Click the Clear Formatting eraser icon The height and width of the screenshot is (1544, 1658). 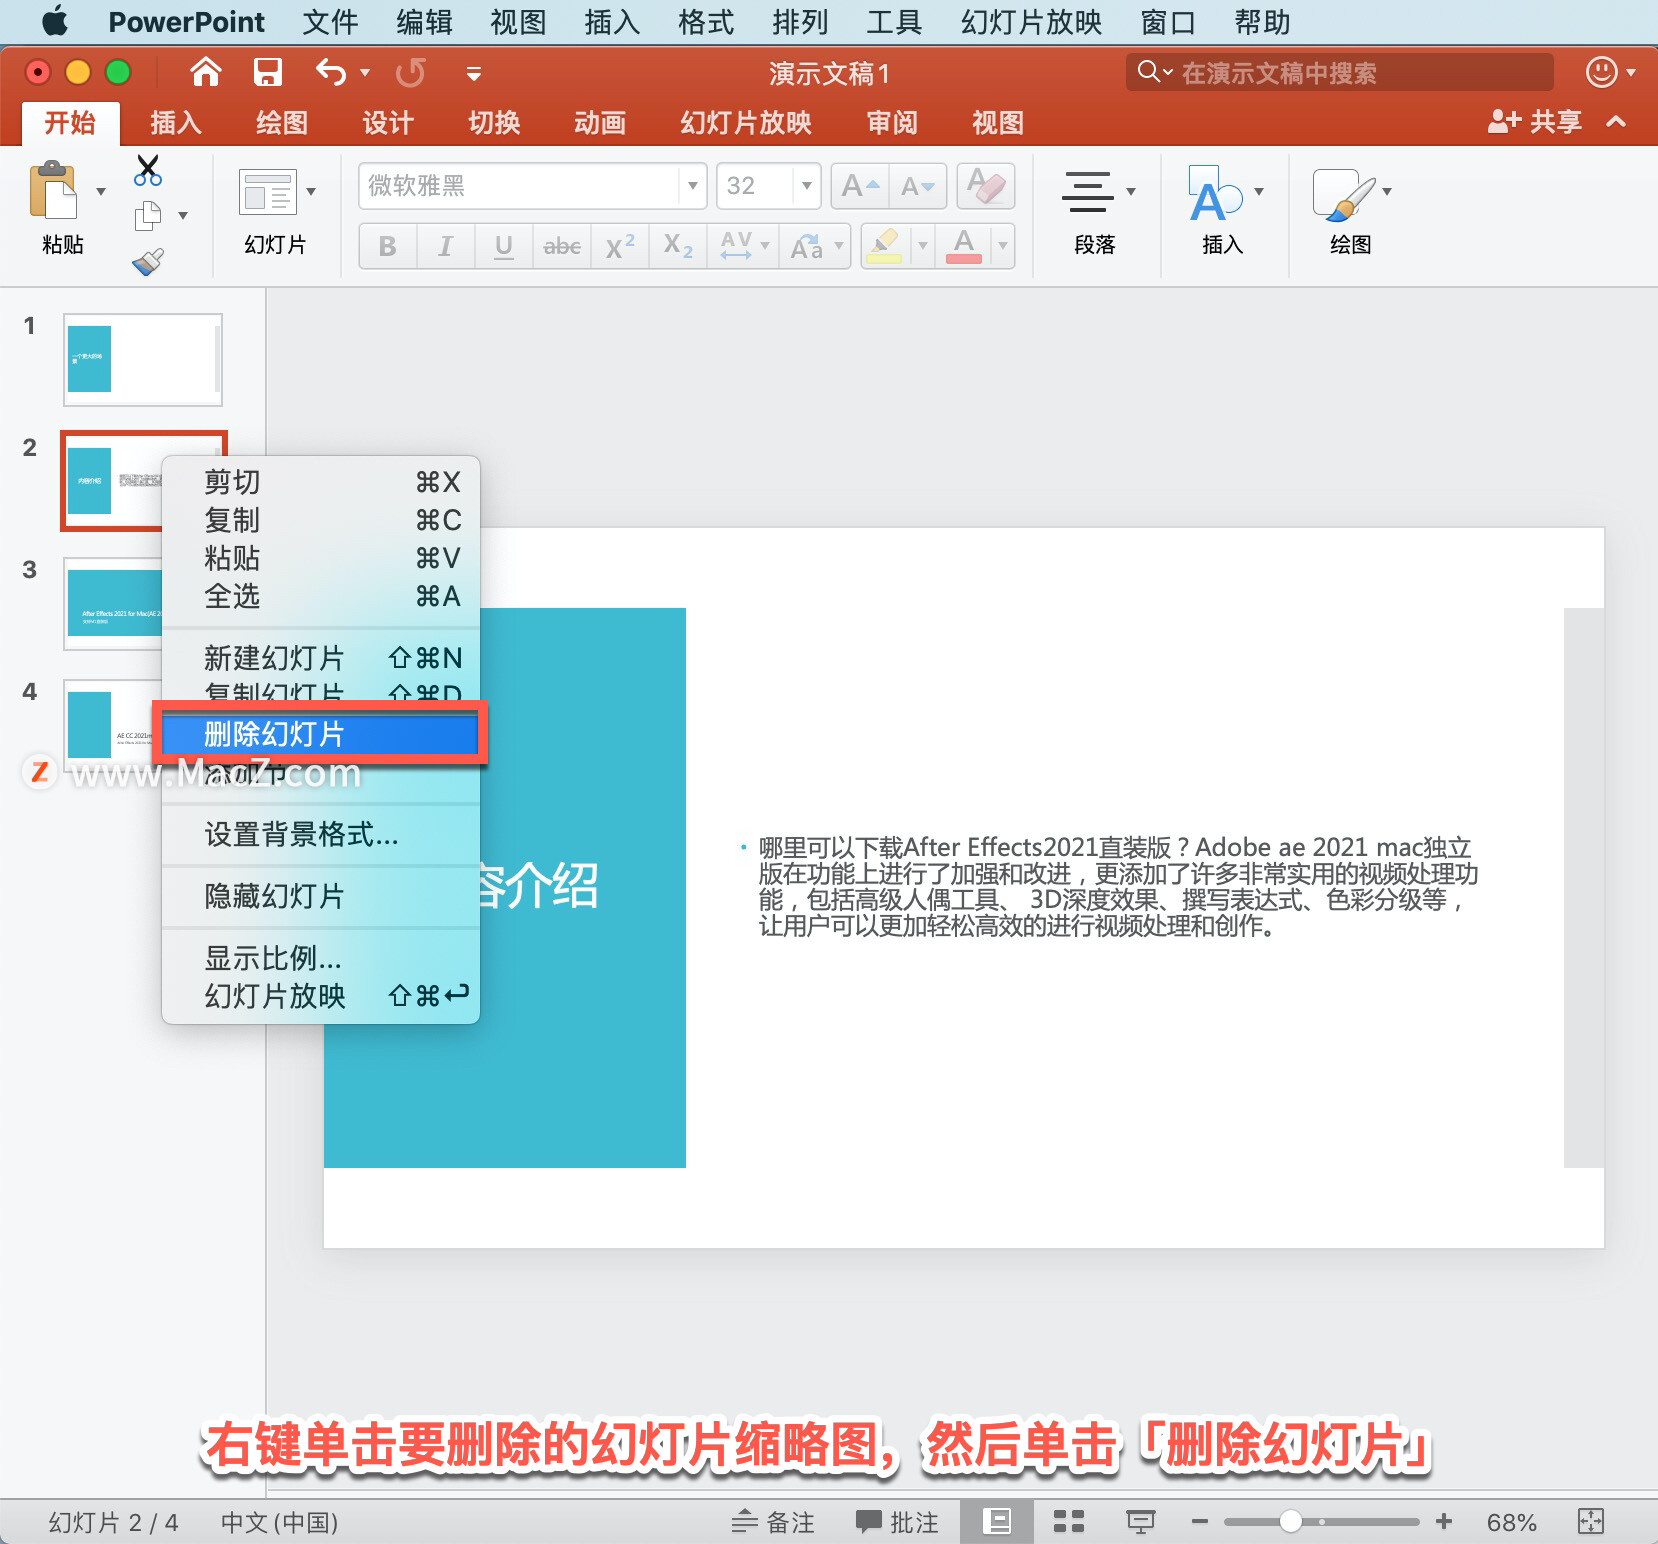tap(985, 186)
